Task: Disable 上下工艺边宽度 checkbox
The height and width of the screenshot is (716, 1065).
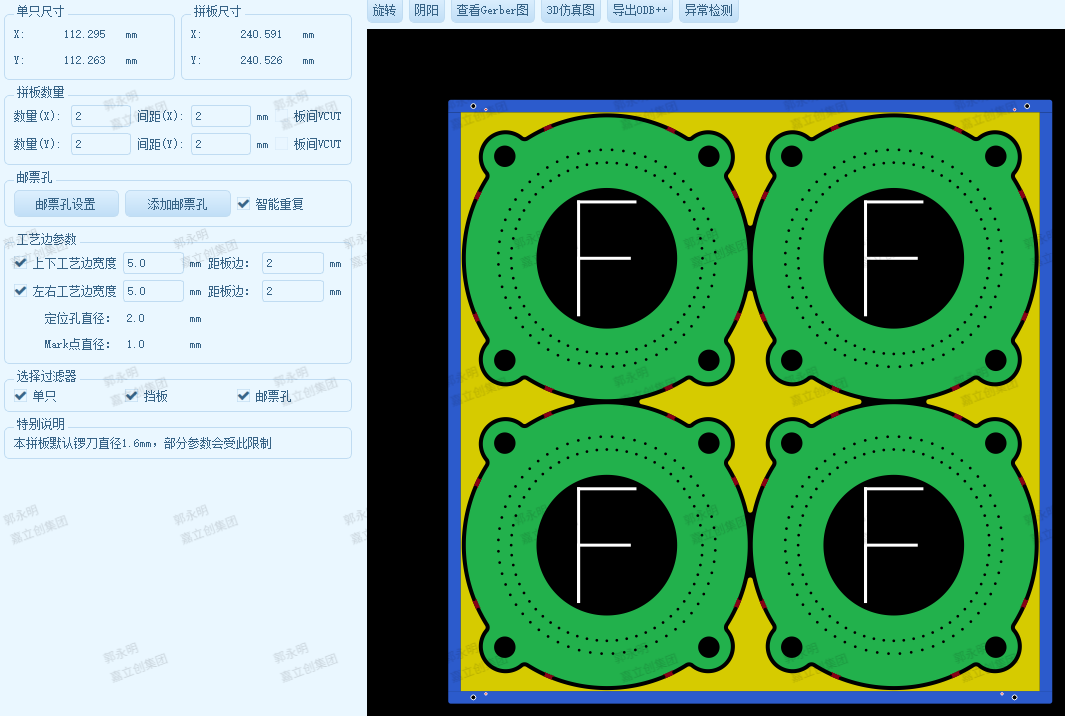Action: click(21, 263)
